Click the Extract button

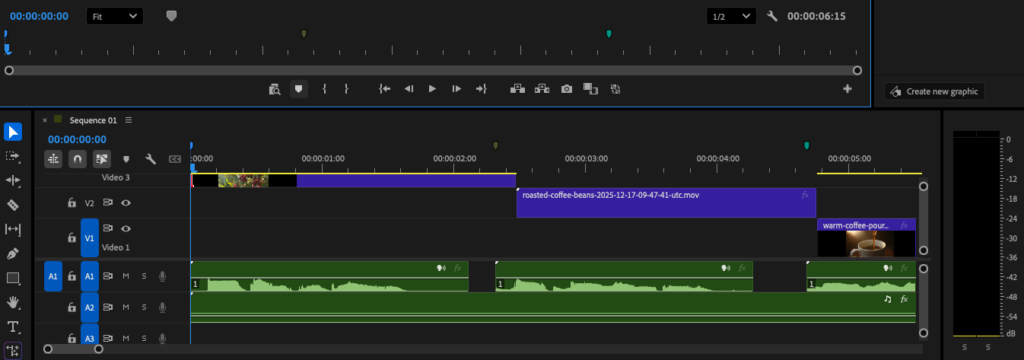pyautogui.click(x=542, y=89)
